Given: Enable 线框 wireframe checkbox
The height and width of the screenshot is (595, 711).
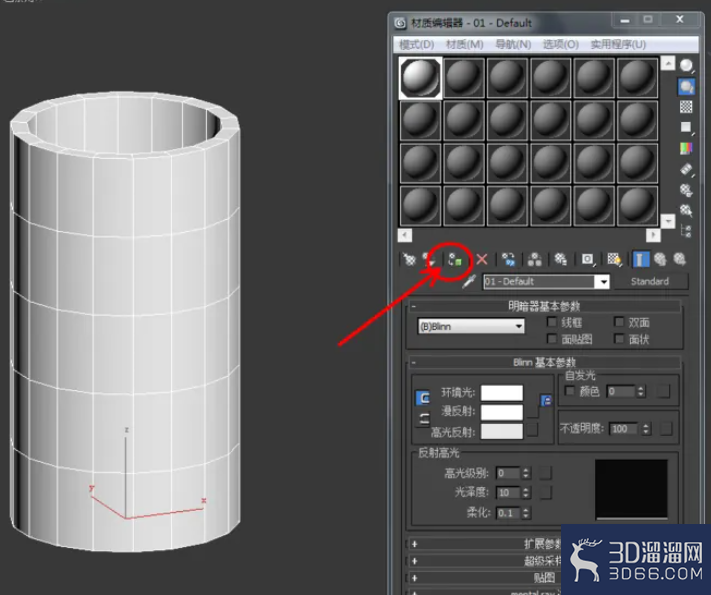Looking at the screenshot, I should tap(551, 322).
